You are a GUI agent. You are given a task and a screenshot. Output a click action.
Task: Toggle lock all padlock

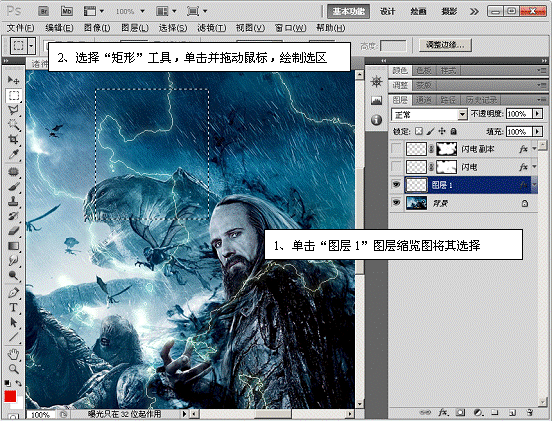pos(454,131)
